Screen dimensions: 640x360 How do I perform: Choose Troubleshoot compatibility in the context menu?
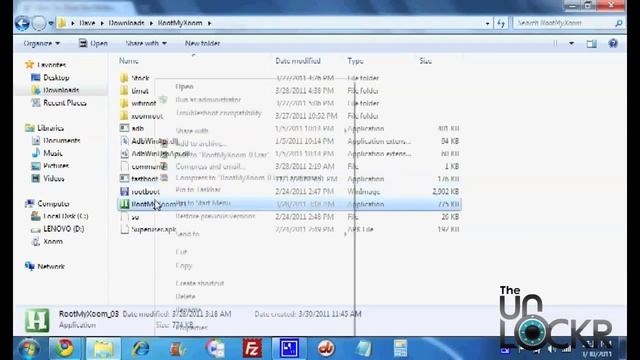(x=218, y=113)
